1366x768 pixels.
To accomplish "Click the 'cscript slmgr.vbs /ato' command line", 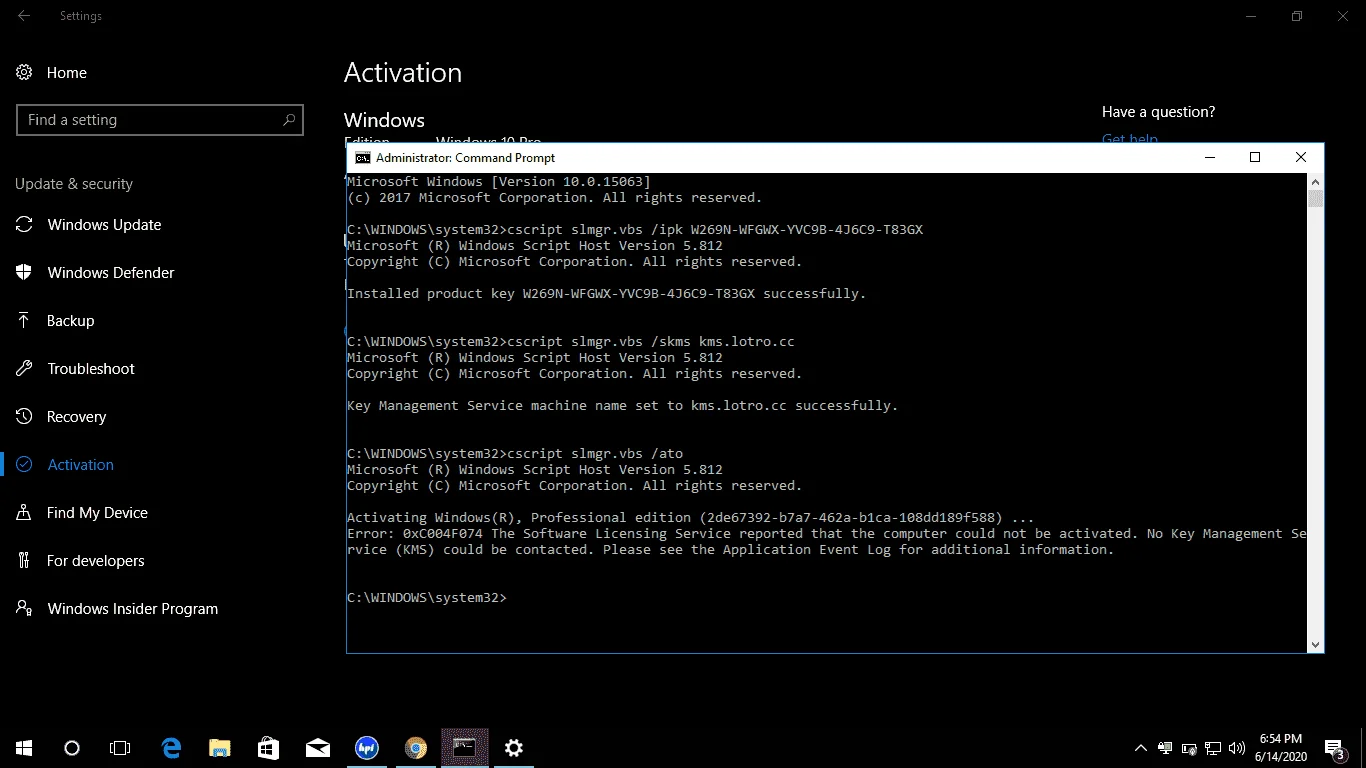I will coord(514,454).
